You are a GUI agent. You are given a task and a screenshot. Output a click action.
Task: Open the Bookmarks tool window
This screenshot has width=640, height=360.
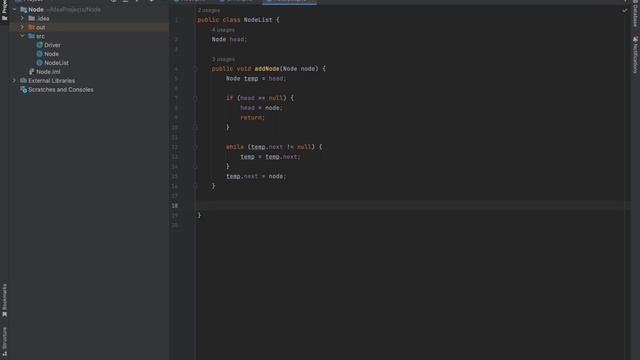point(4,300)
